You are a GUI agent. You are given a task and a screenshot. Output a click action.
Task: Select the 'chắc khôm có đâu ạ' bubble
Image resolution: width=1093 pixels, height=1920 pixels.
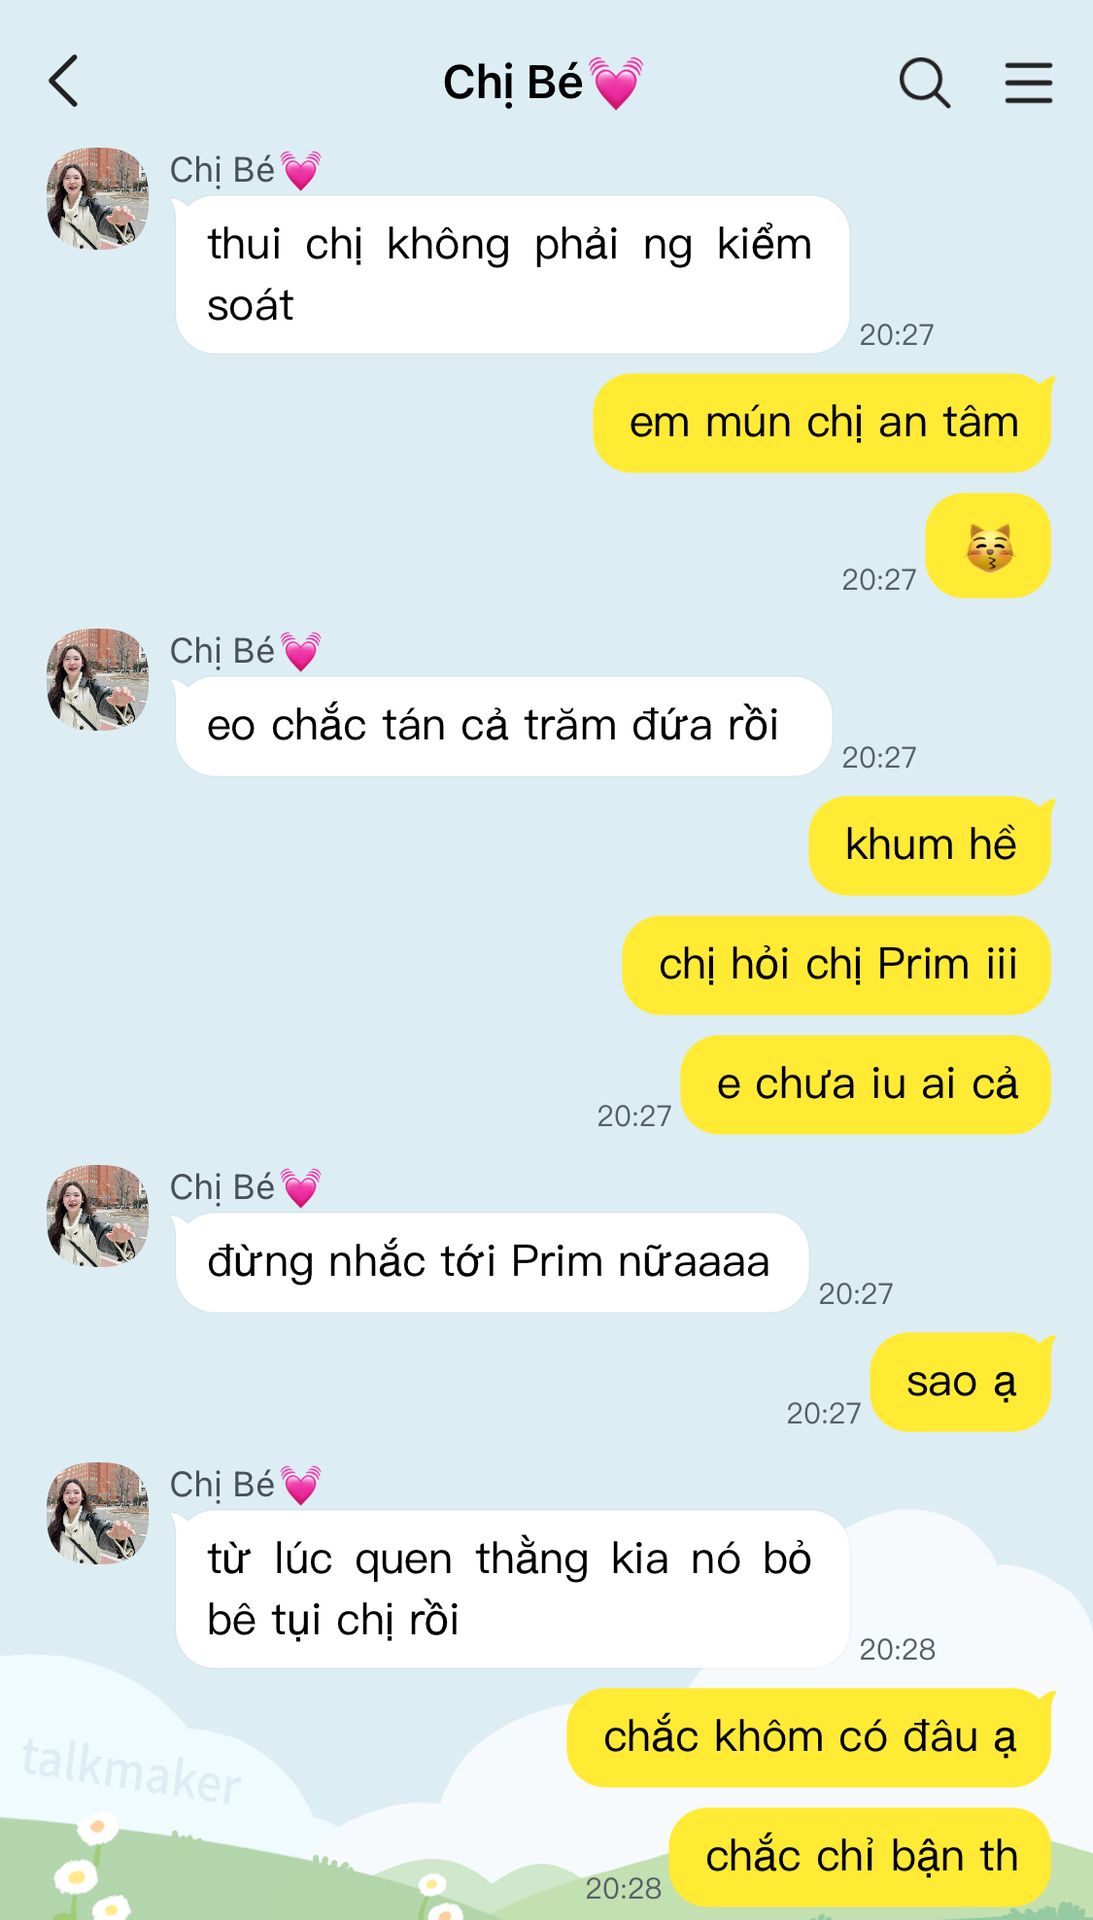click(x=809, y=1737)
